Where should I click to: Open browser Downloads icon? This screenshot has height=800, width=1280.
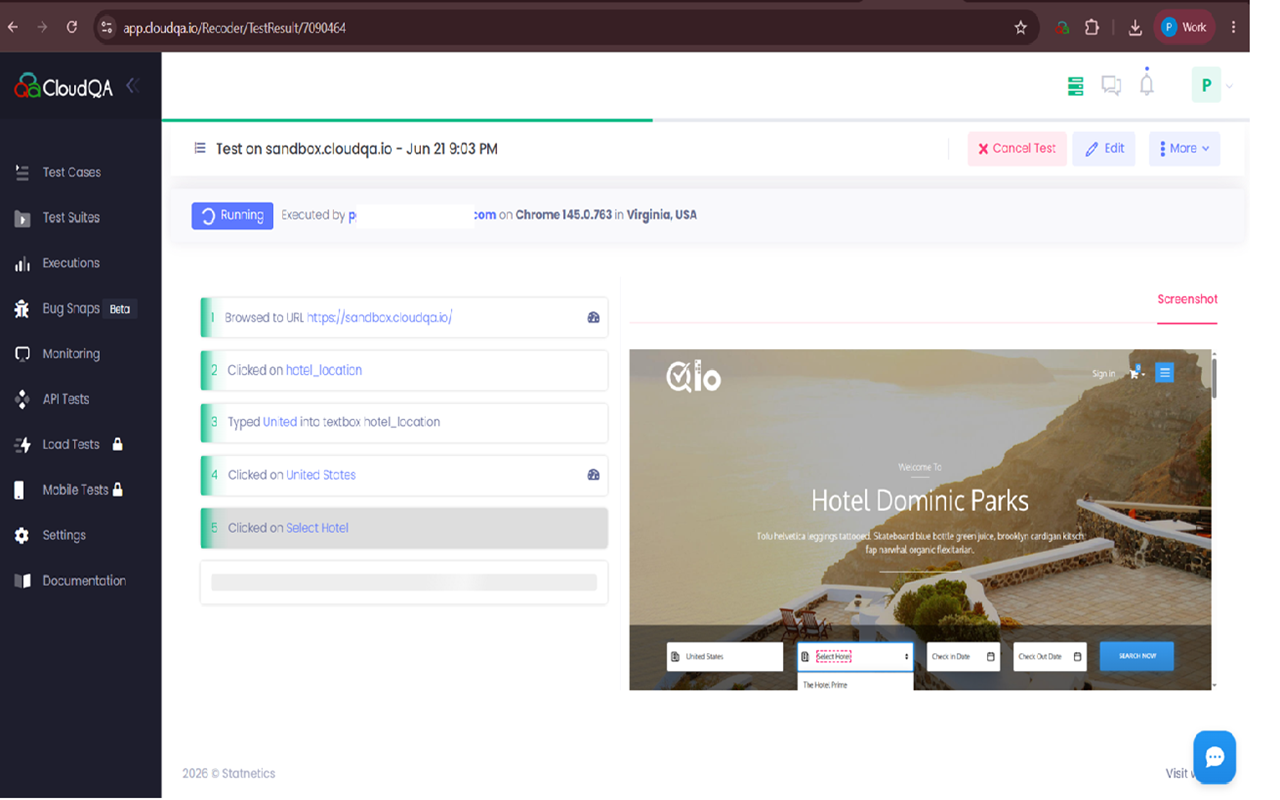coord(1135,28)
